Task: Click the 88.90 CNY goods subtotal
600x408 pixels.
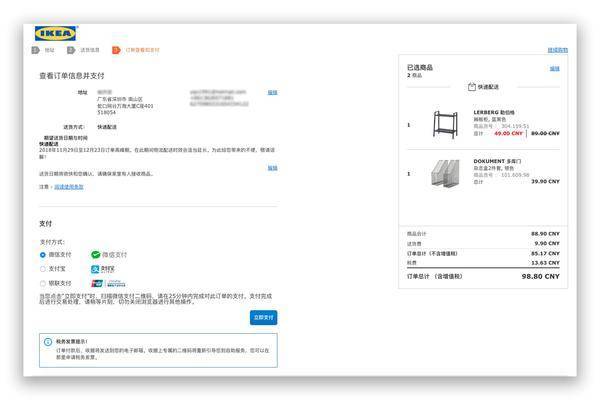Action: coord(545,233)
